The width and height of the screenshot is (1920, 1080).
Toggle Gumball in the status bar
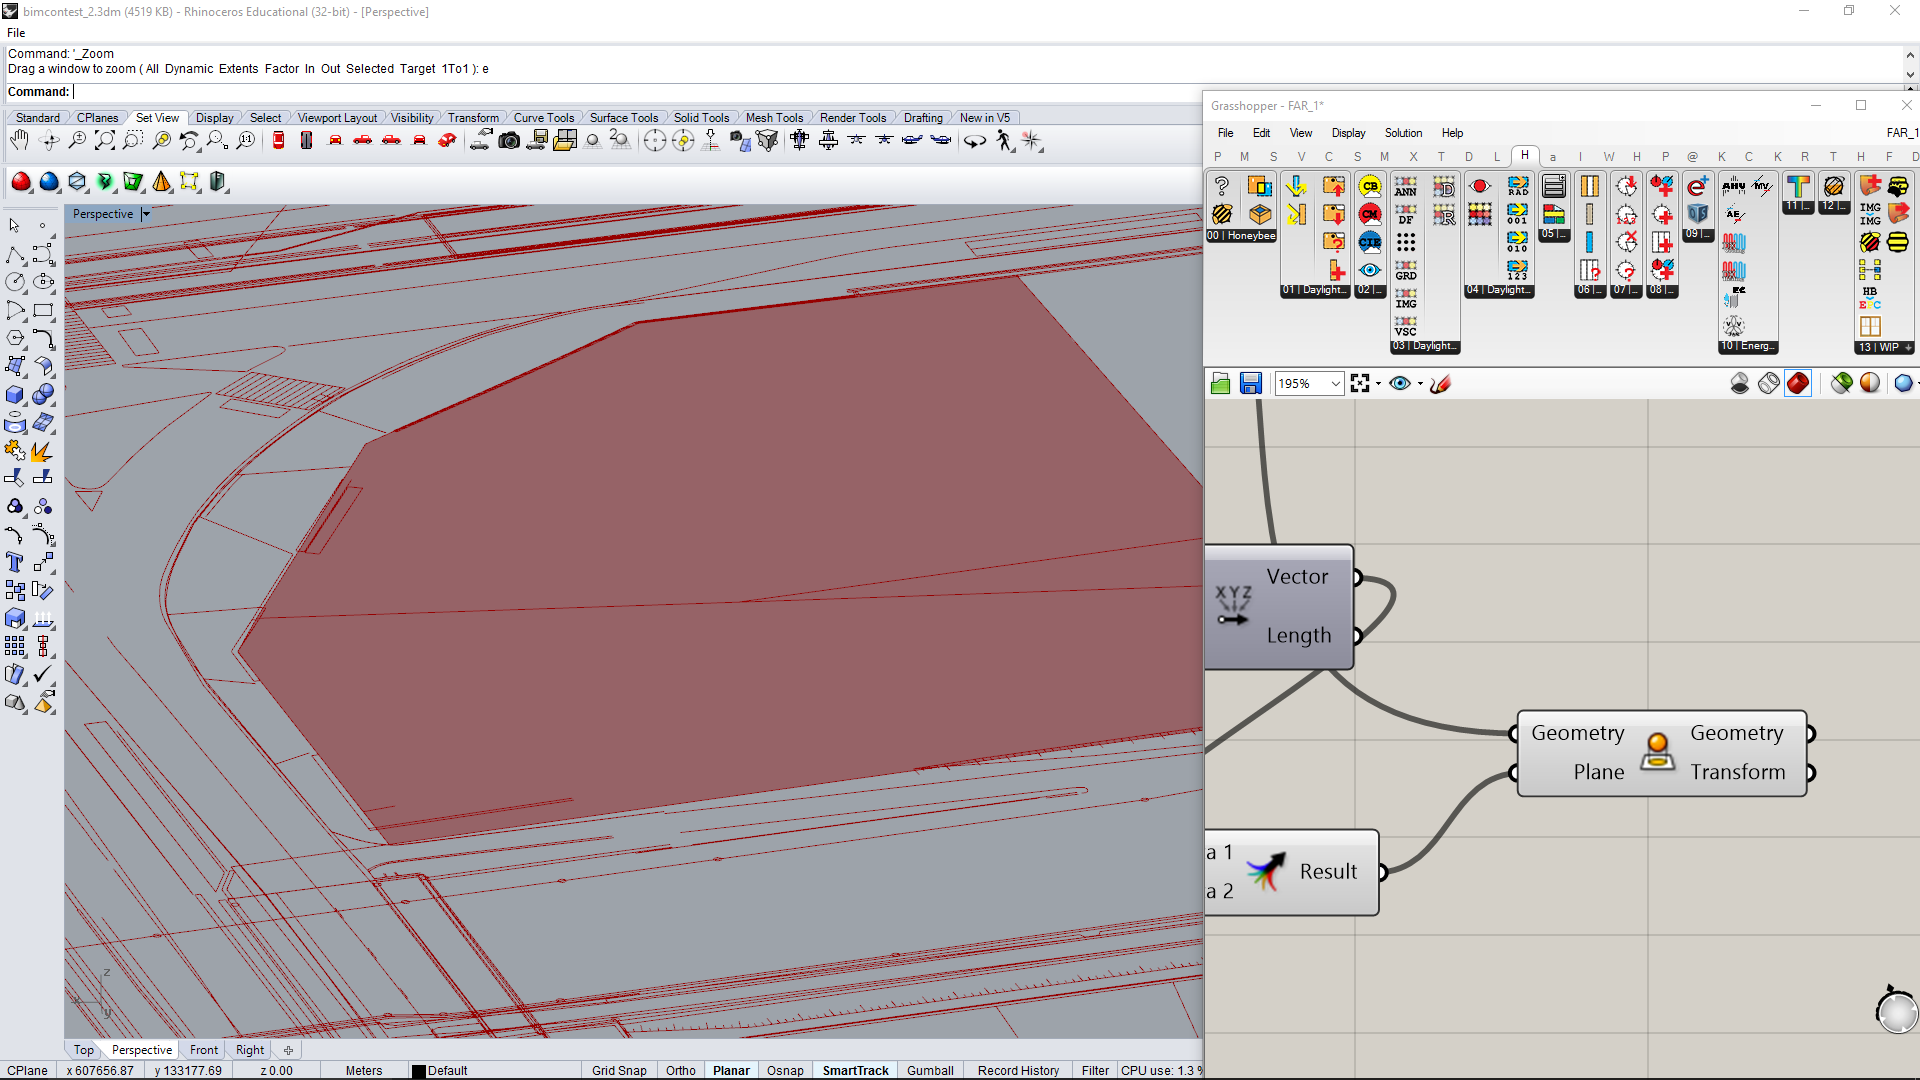(x=929, y=1070)
